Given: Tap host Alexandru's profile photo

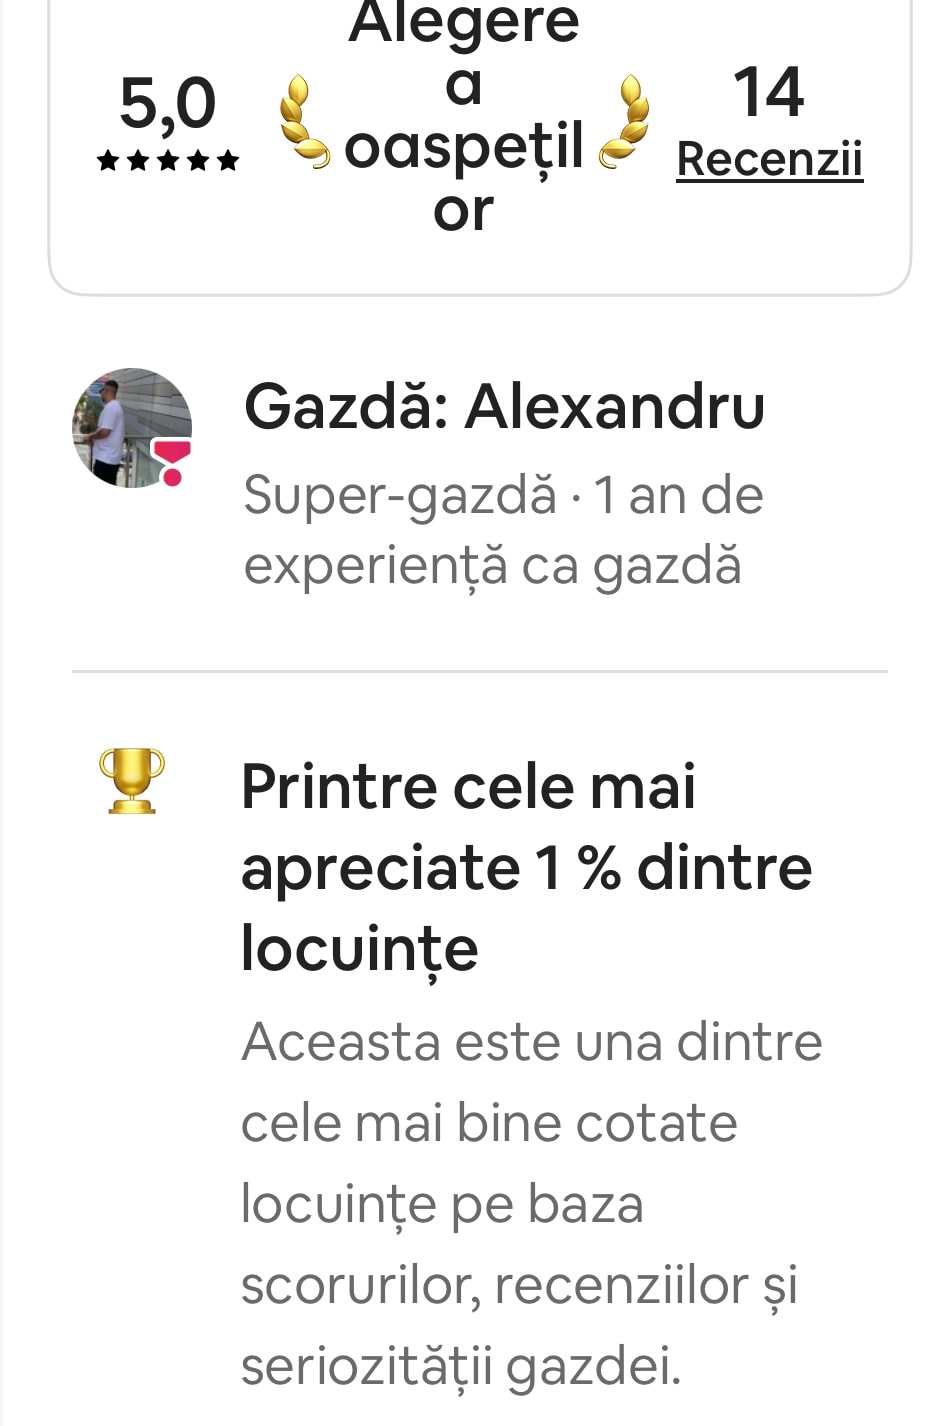Looking at the screenshot, I should click(x=132, y=428).
